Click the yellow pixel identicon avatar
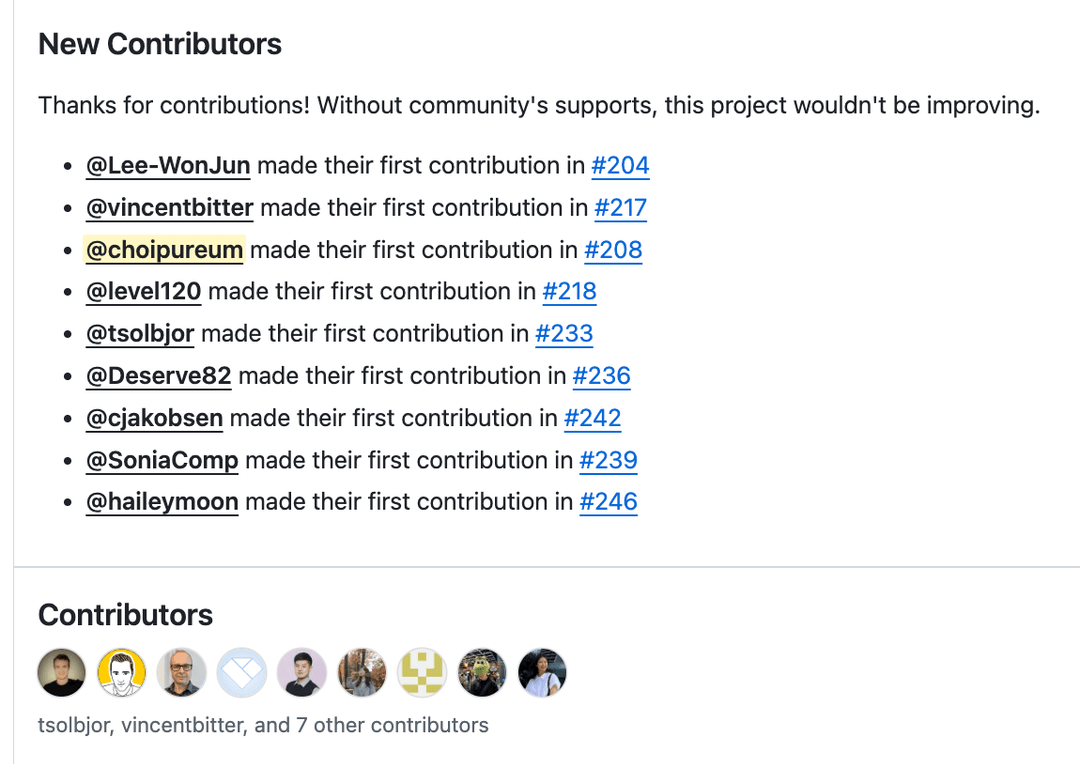 [422, 672]
